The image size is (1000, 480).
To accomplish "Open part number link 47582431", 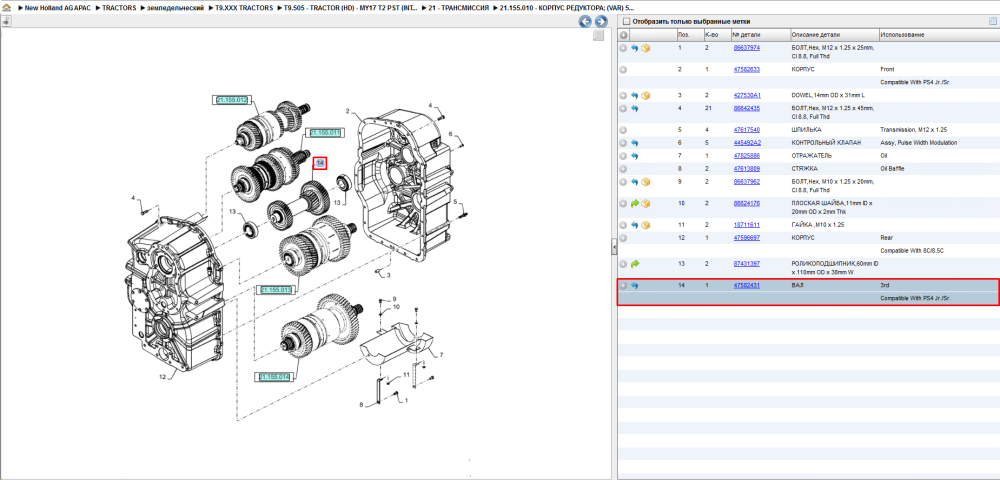I will click(x=746, y=286).
